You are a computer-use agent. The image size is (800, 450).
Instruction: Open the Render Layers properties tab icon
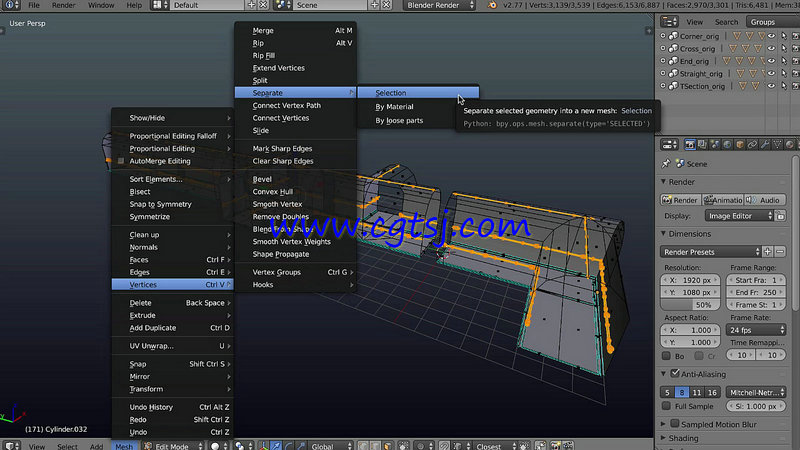[703, 145]
